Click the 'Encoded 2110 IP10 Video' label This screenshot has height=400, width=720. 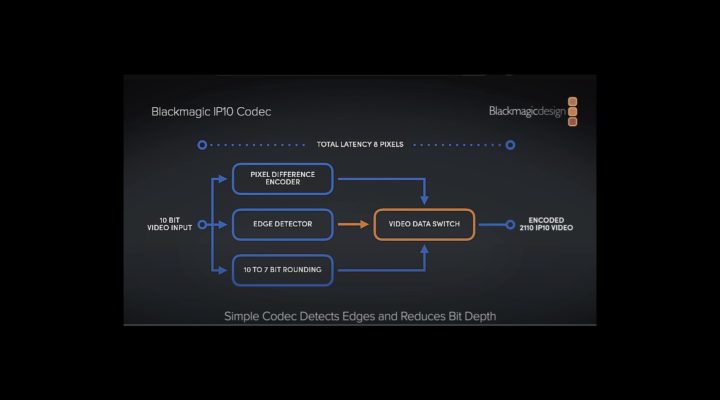coord(546,224)
